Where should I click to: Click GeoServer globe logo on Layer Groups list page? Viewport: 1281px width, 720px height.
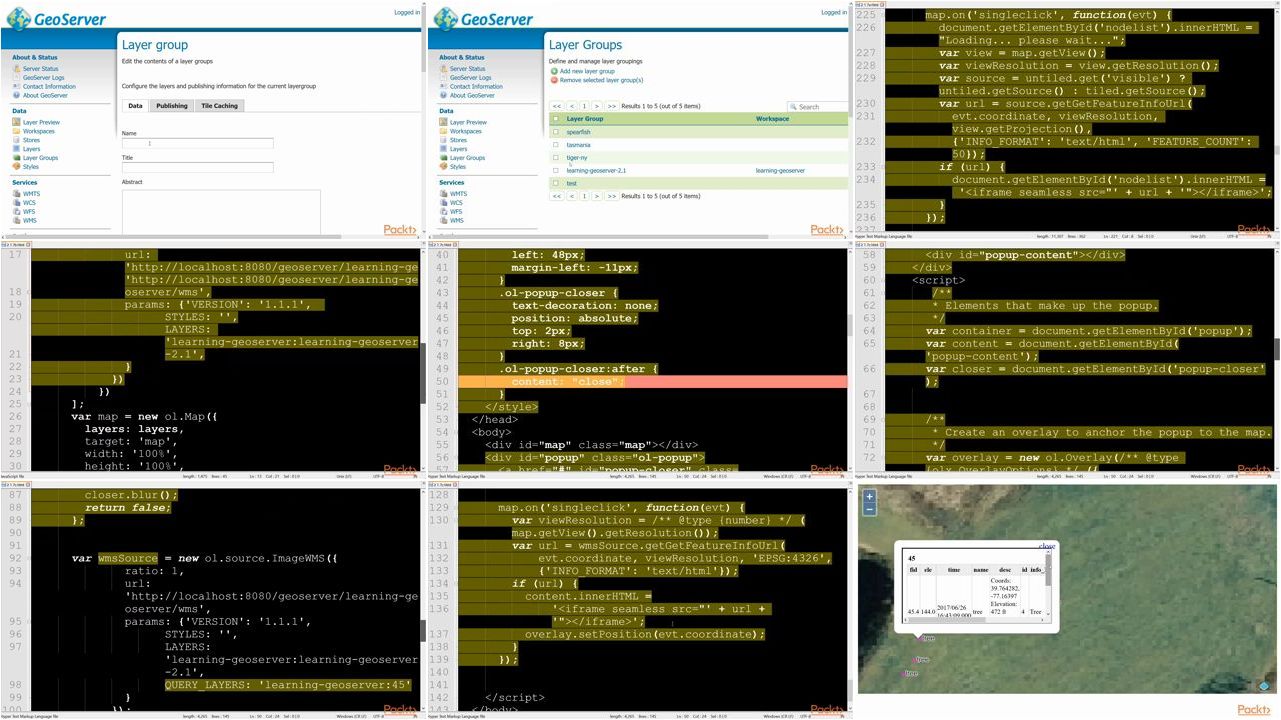(x=445, y=19)
